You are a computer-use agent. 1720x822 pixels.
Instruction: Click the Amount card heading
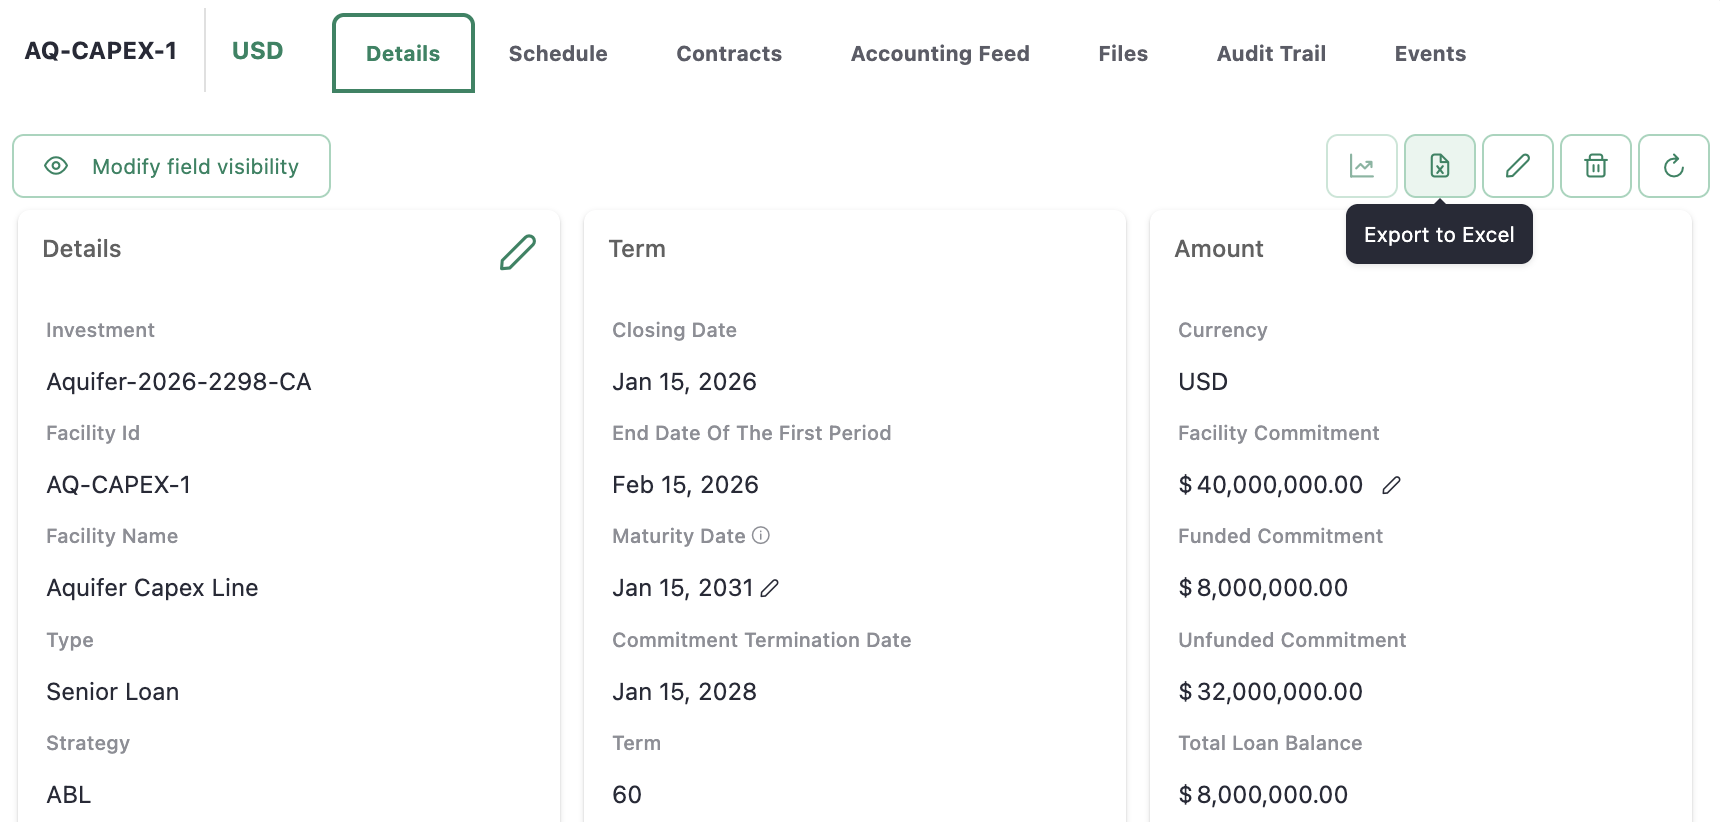1219,249
